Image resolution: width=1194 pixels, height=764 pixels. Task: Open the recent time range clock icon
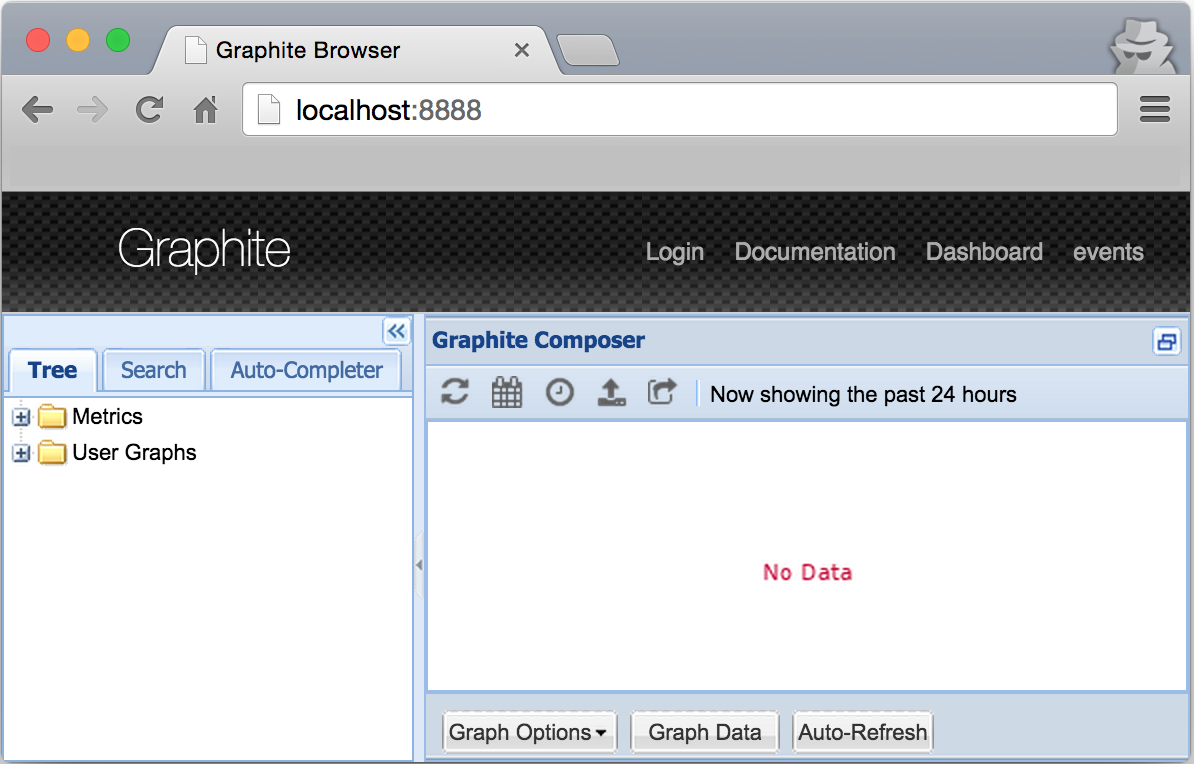point(560,392)
